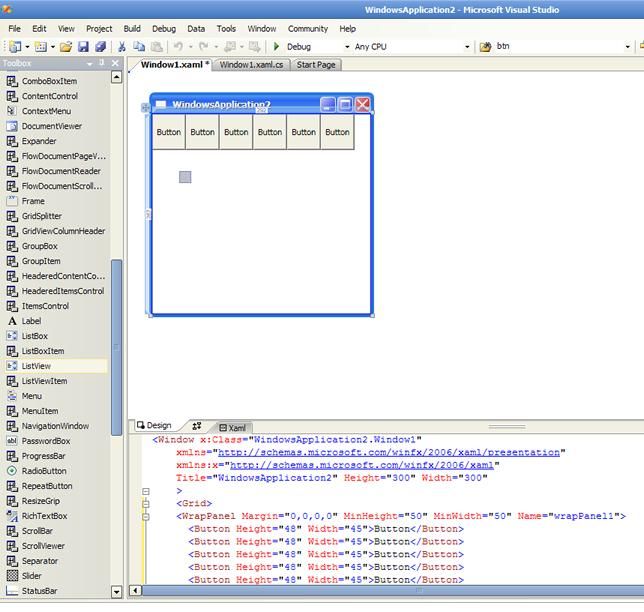Click the Open File folder icon
The height and width of the screenshot is (612, 644).
pyautogui.click(x=66, y=47)
